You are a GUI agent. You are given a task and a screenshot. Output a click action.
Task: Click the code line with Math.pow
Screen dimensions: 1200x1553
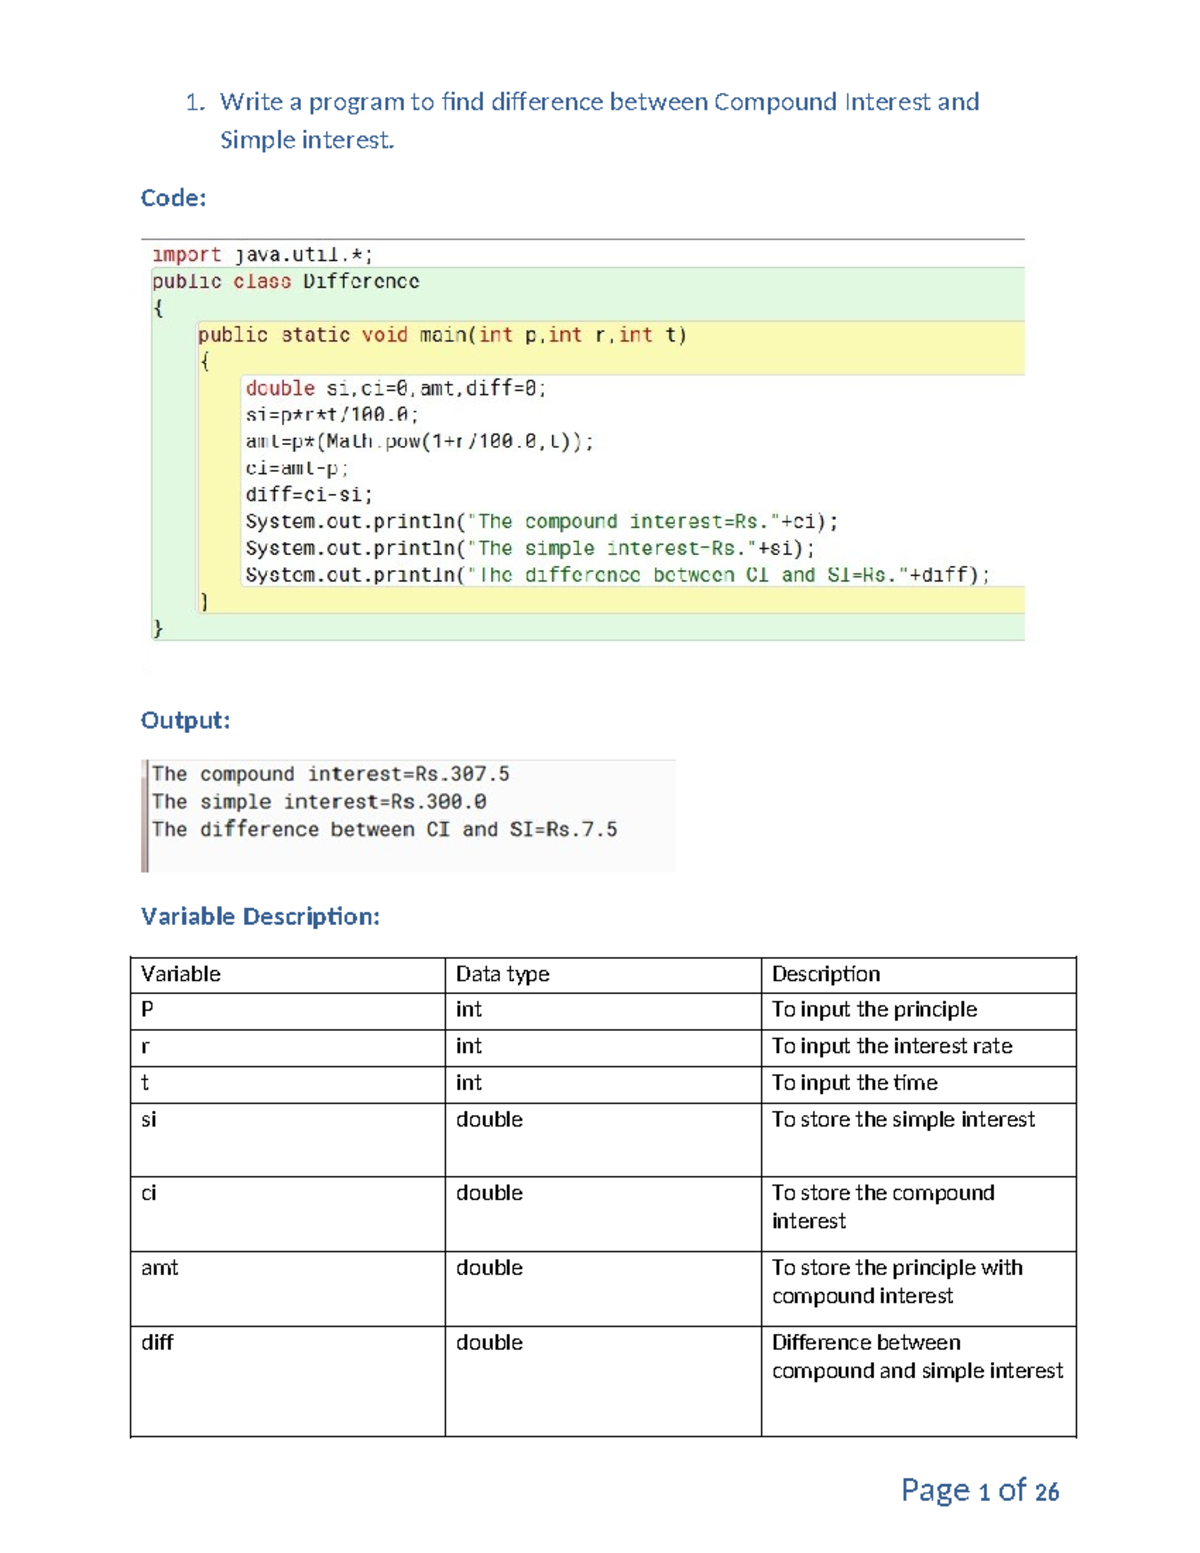(x=419, y=442)
